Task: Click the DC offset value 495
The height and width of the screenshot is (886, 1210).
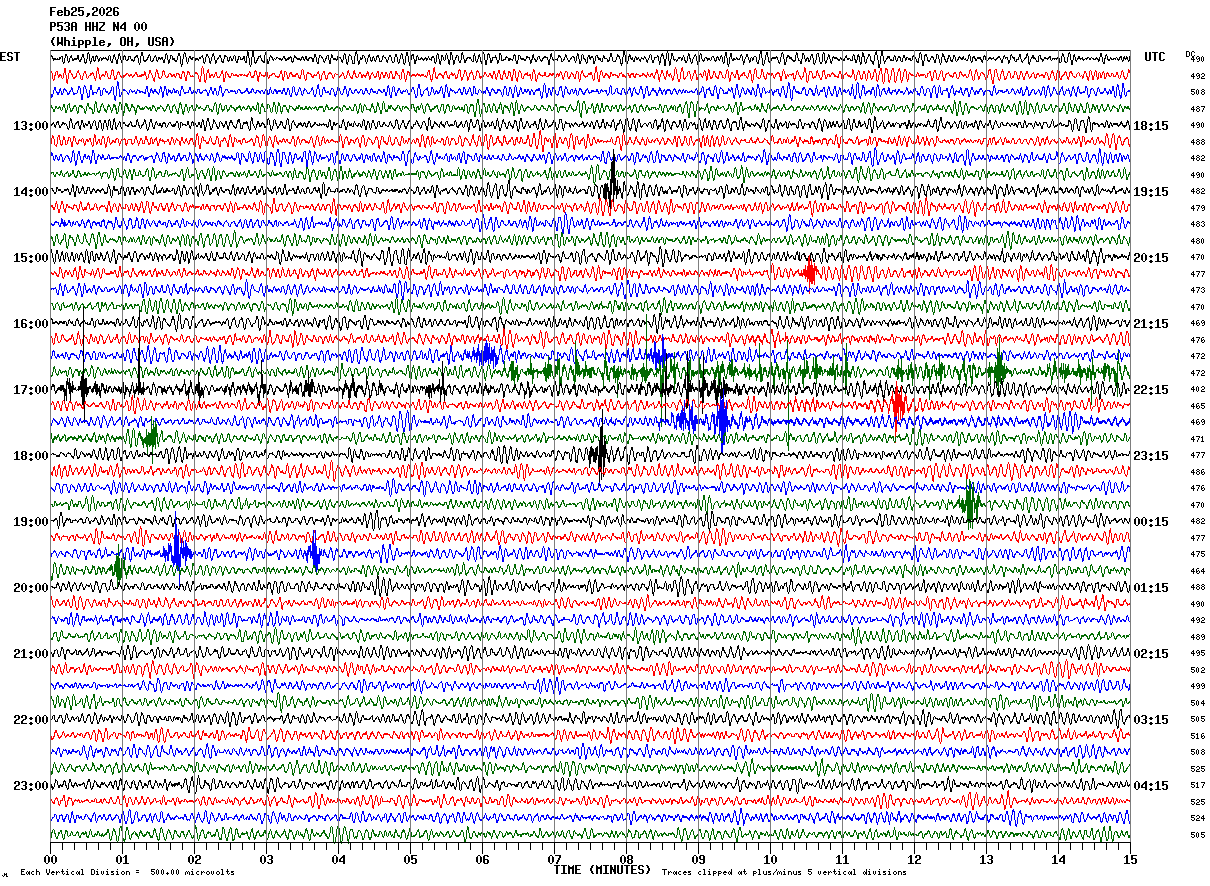Action: pyautogui.click(x=1197, y=653)
